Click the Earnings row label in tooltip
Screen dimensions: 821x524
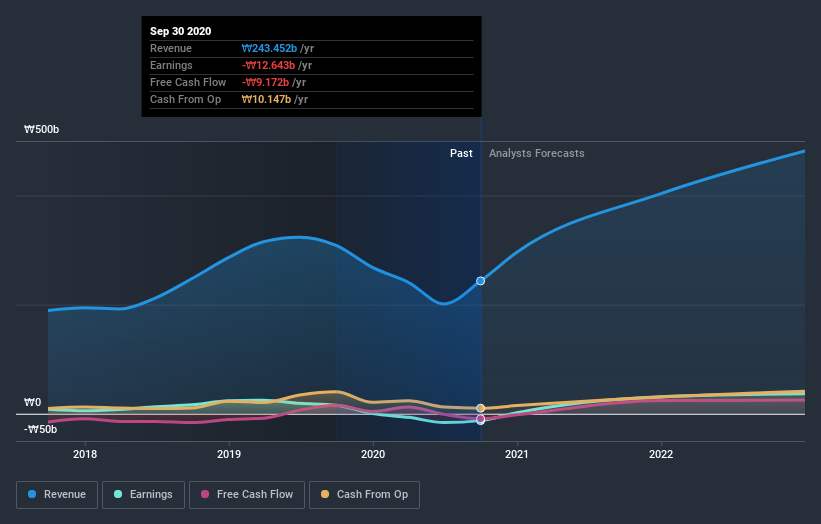click(x=171, y=65)
